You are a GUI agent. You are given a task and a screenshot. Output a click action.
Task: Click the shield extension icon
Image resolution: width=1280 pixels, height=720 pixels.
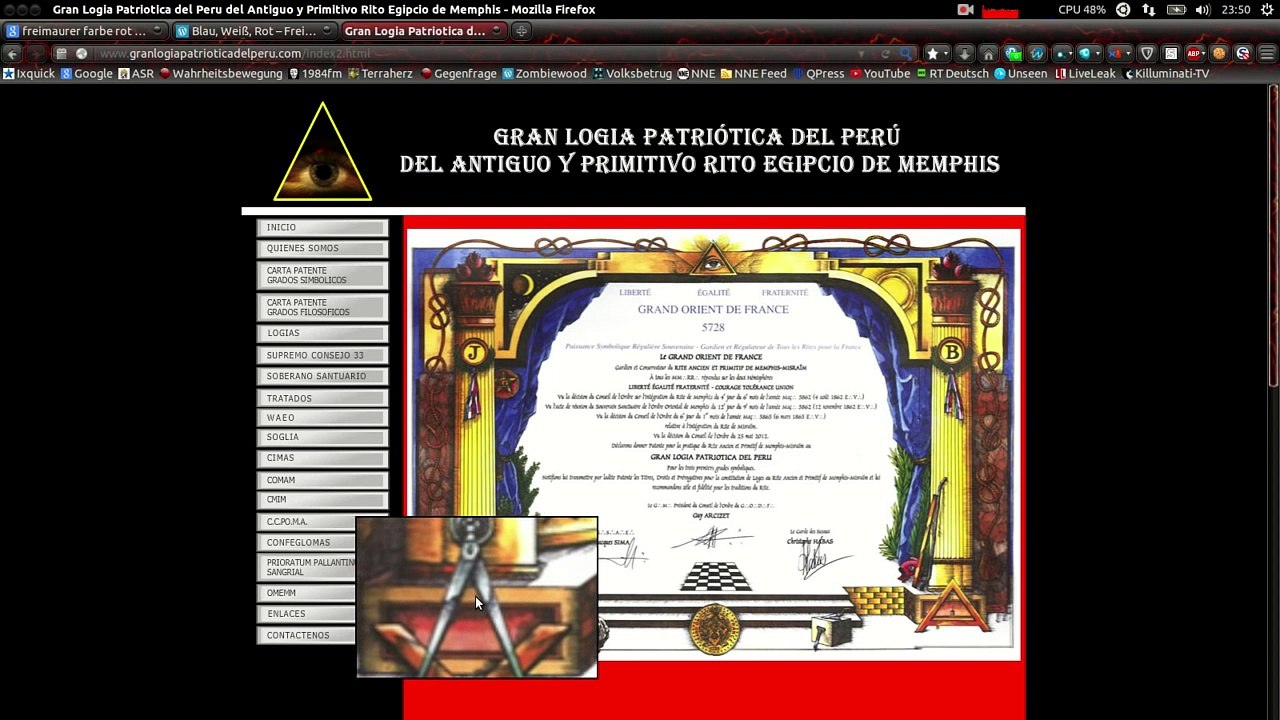(1147, 54)
